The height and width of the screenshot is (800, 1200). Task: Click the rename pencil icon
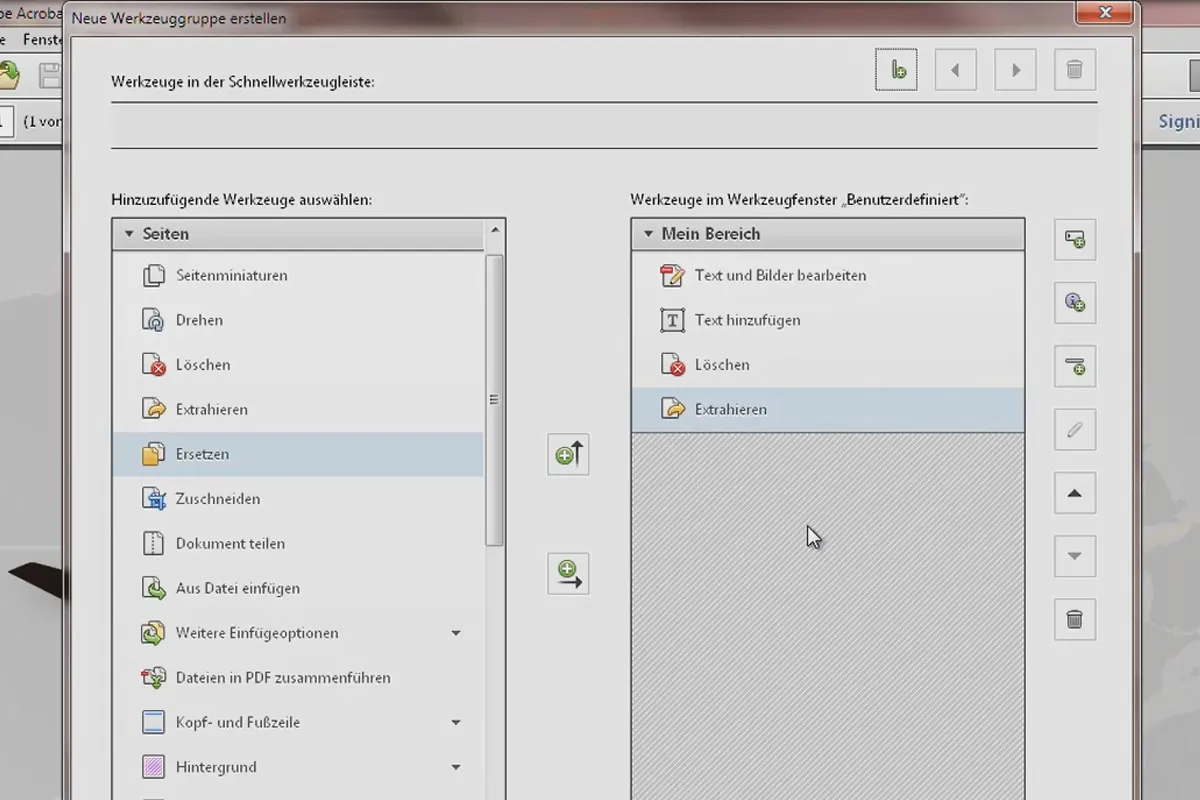click(x=1075, y=430)
